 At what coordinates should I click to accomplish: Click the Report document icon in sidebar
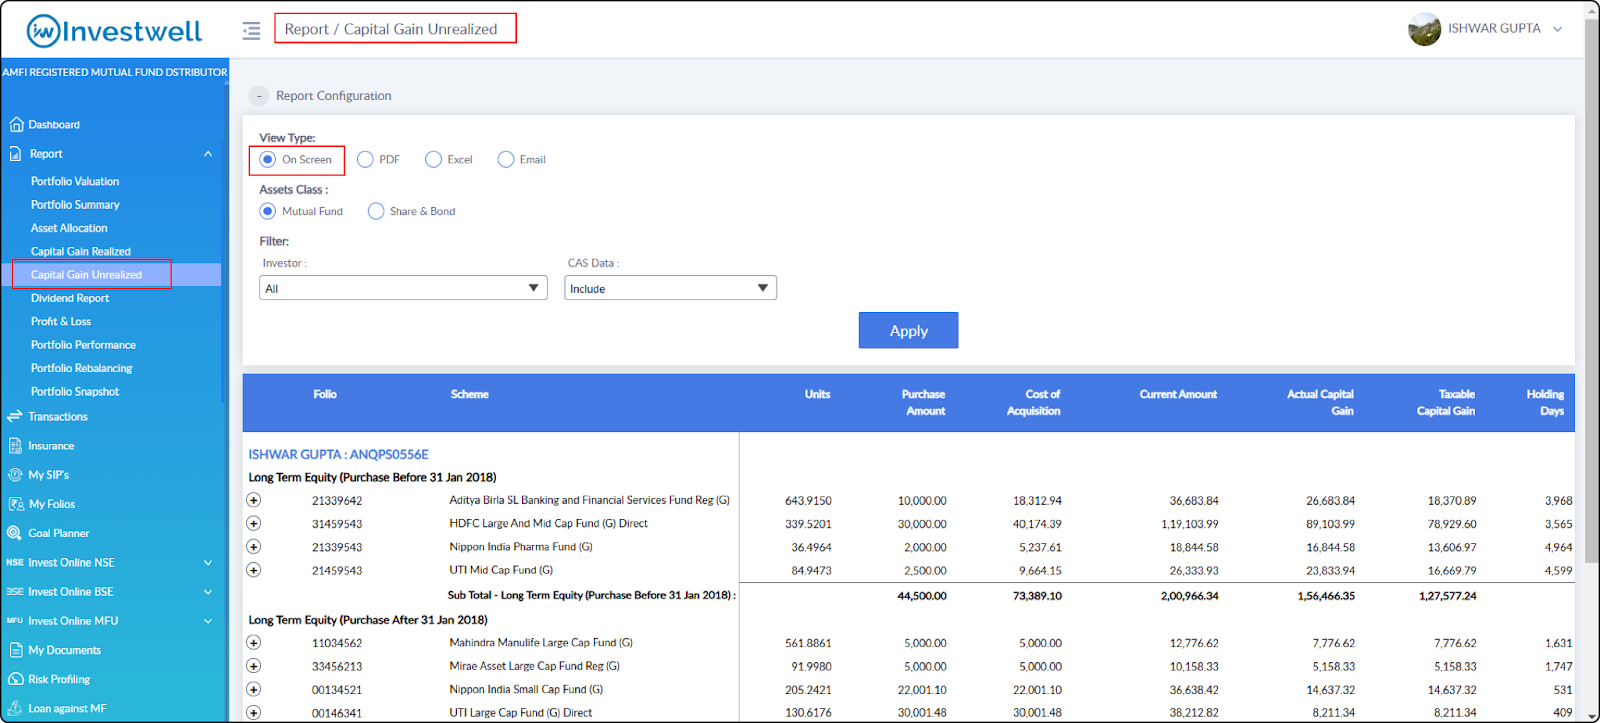(16, 154)
